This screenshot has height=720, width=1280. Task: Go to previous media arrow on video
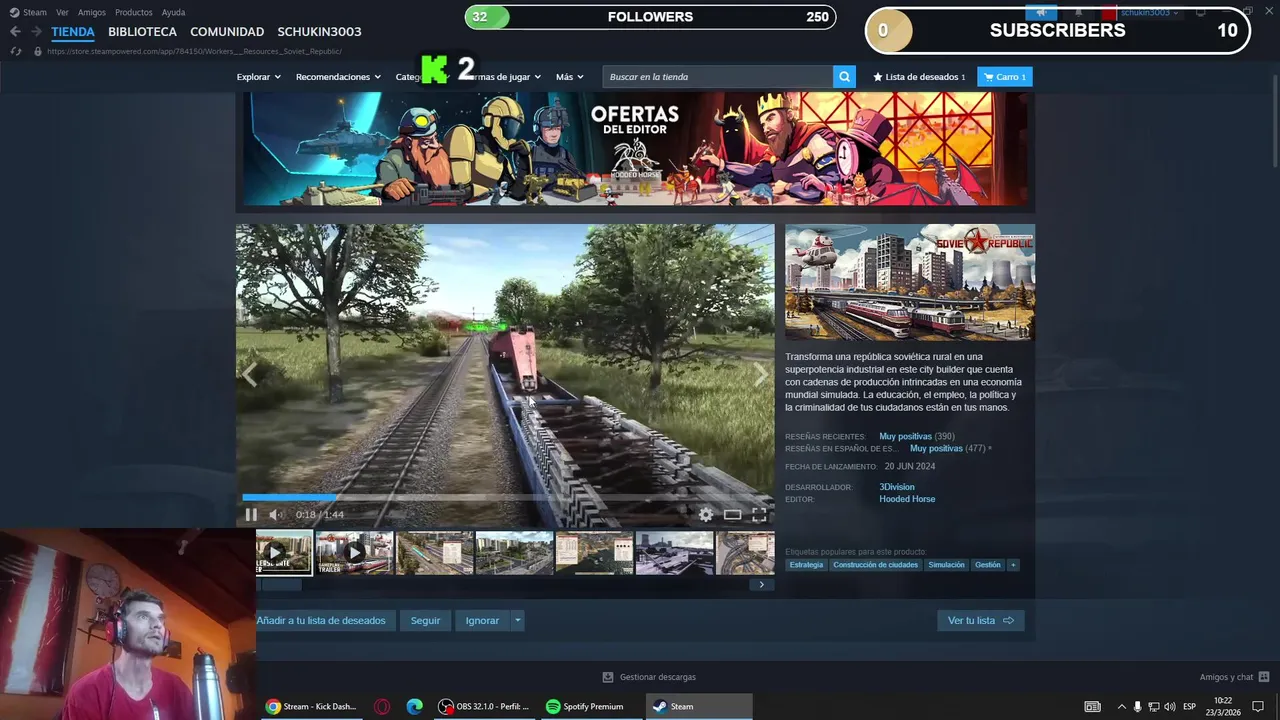(x=250, y=375)
